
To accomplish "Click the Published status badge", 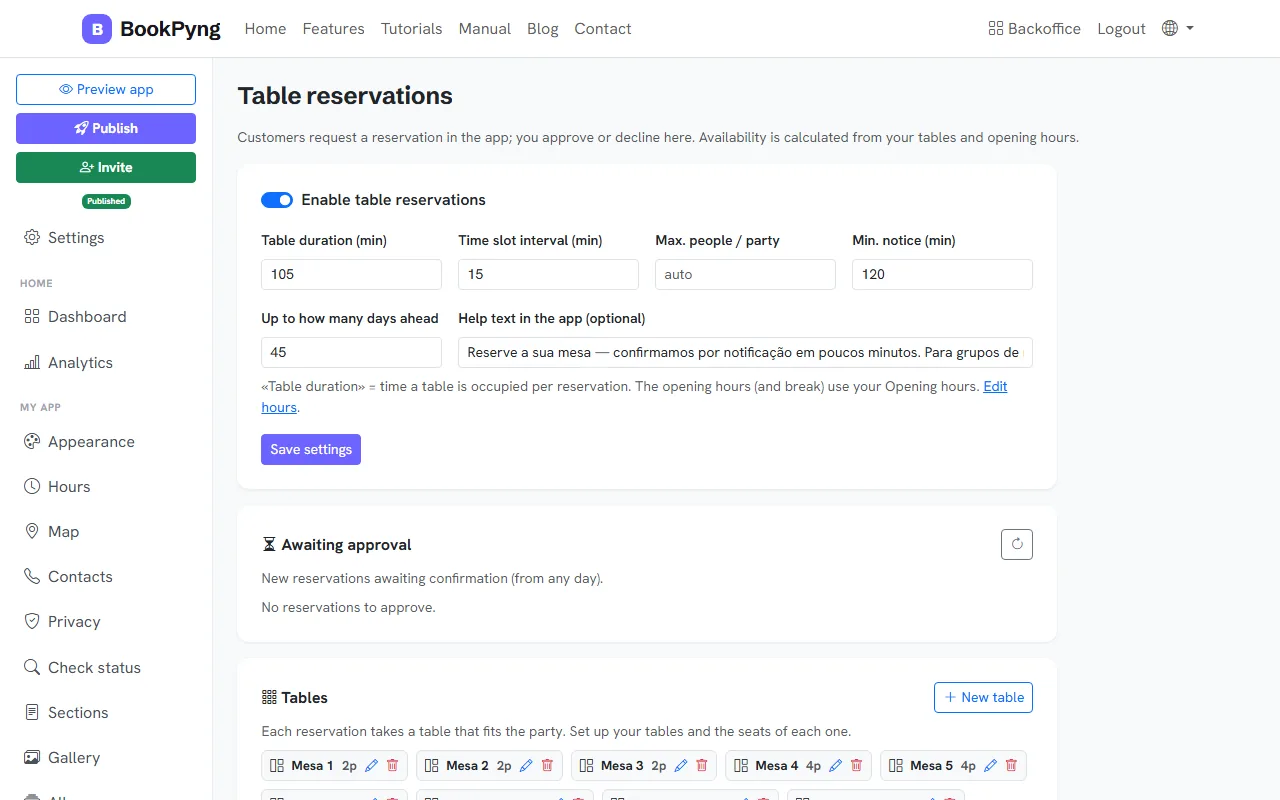I will pyautogui.click(x=106, y=201).
